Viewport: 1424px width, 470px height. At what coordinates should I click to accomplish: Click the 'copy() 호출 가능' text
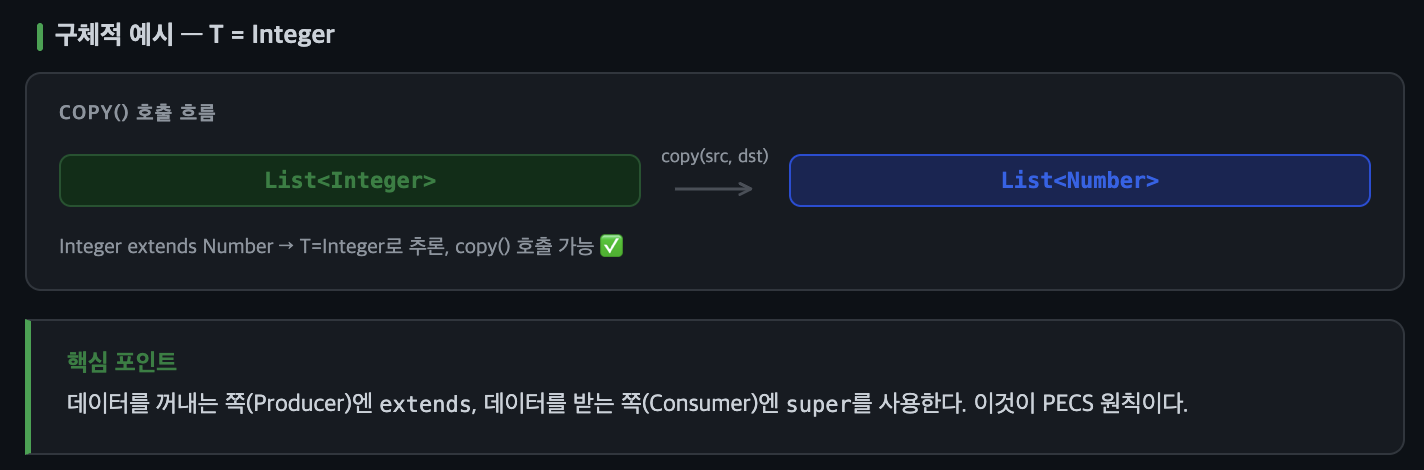(524, 246)
